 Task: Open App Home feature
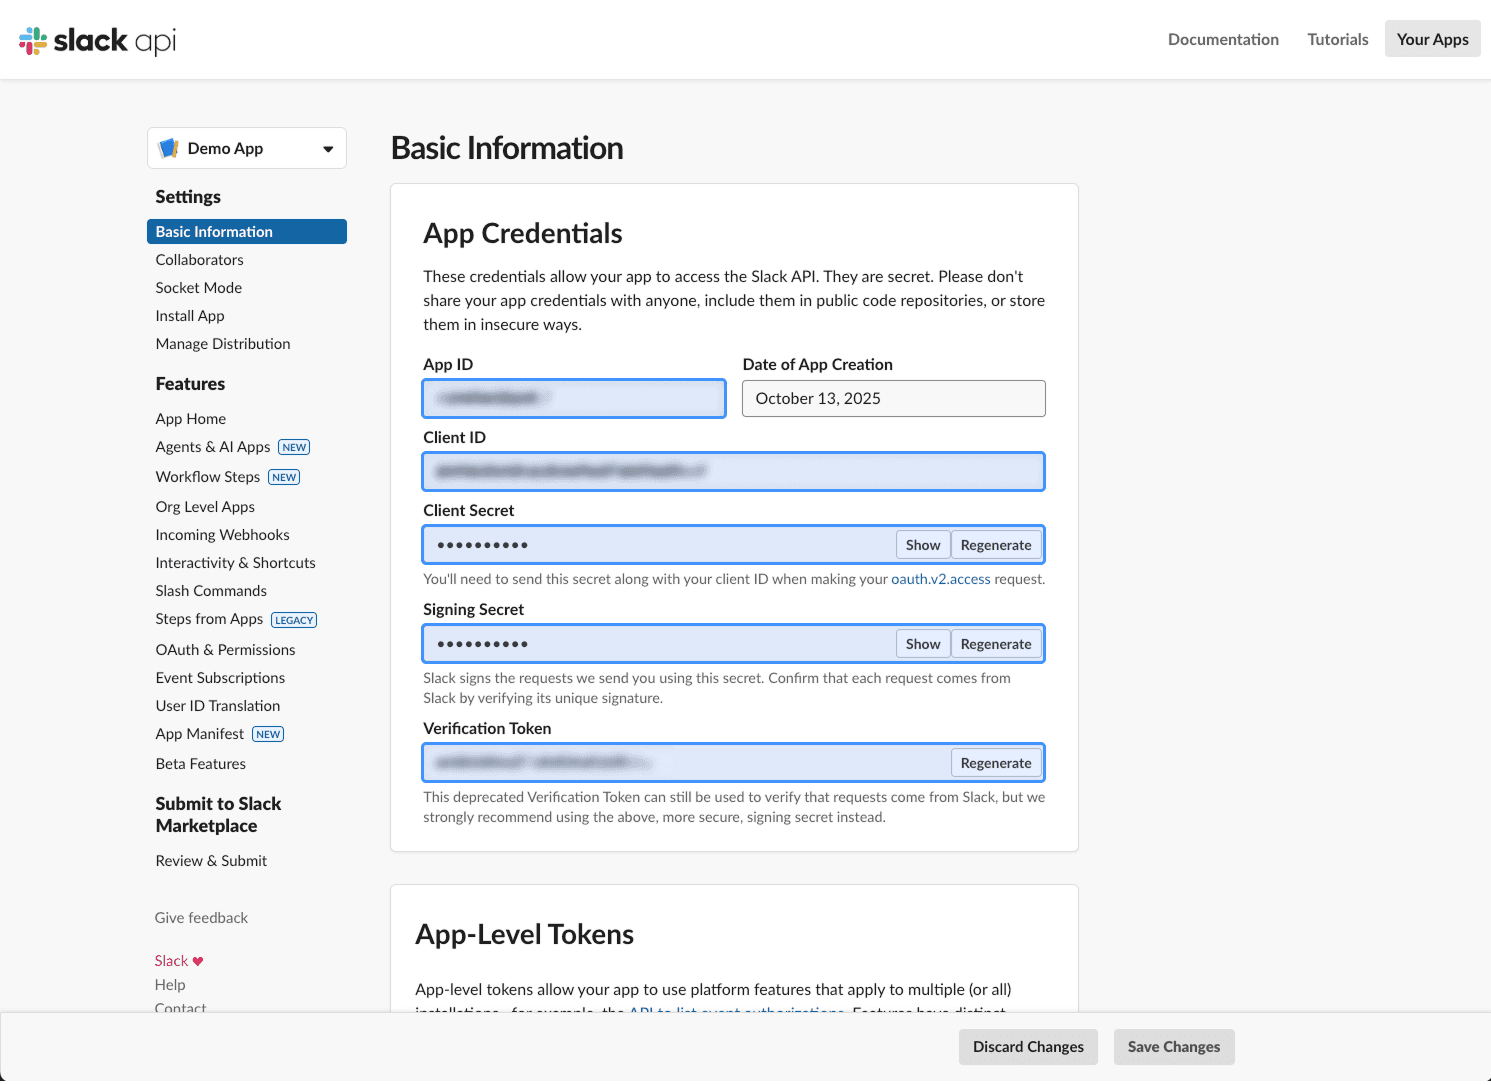coord(190,418)
